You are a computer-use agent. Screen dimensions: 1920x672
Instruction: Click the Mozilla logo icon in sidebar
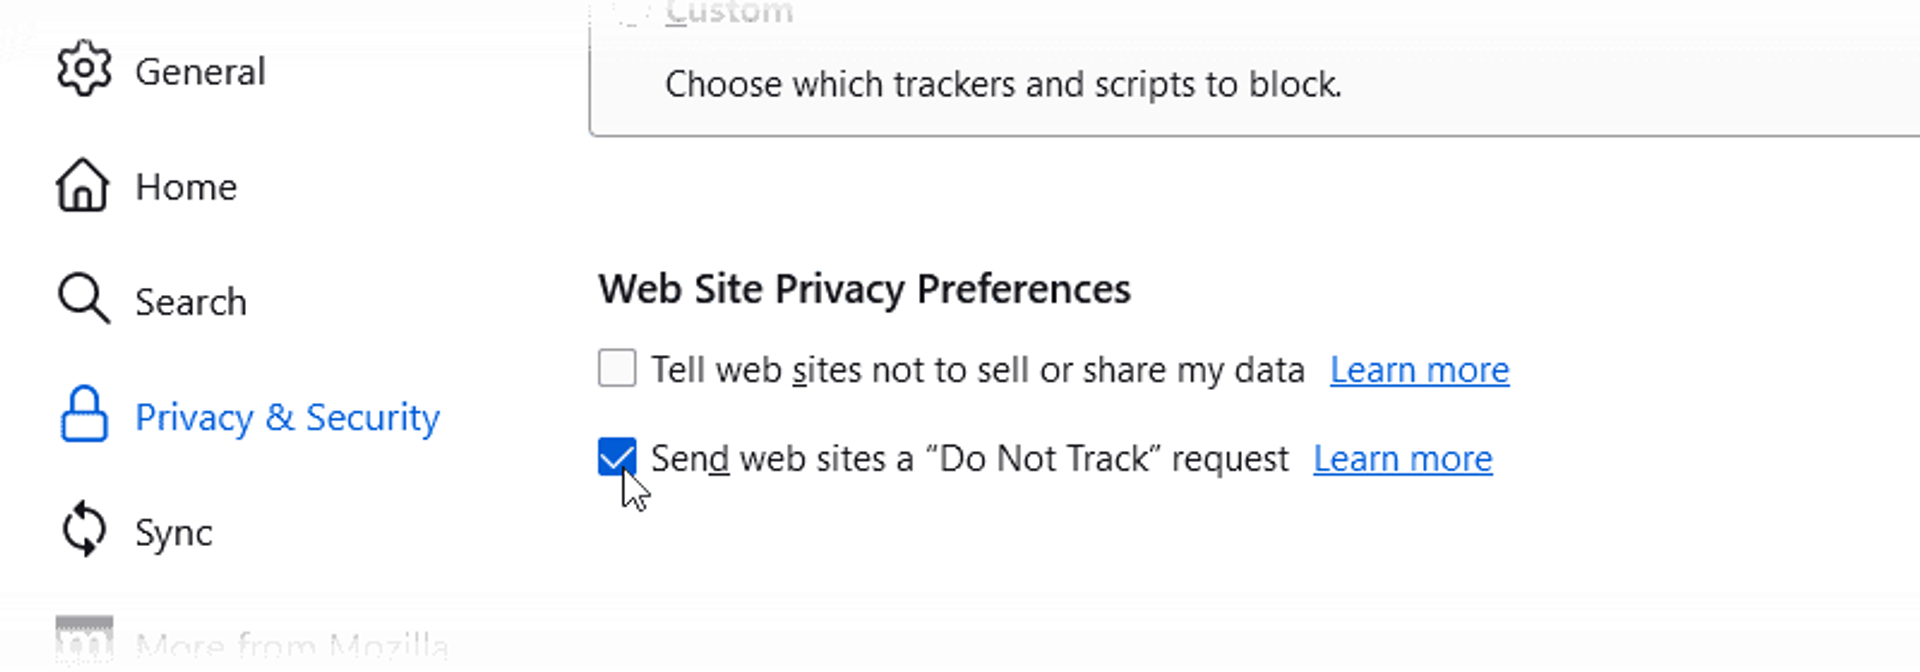(84, 640)
